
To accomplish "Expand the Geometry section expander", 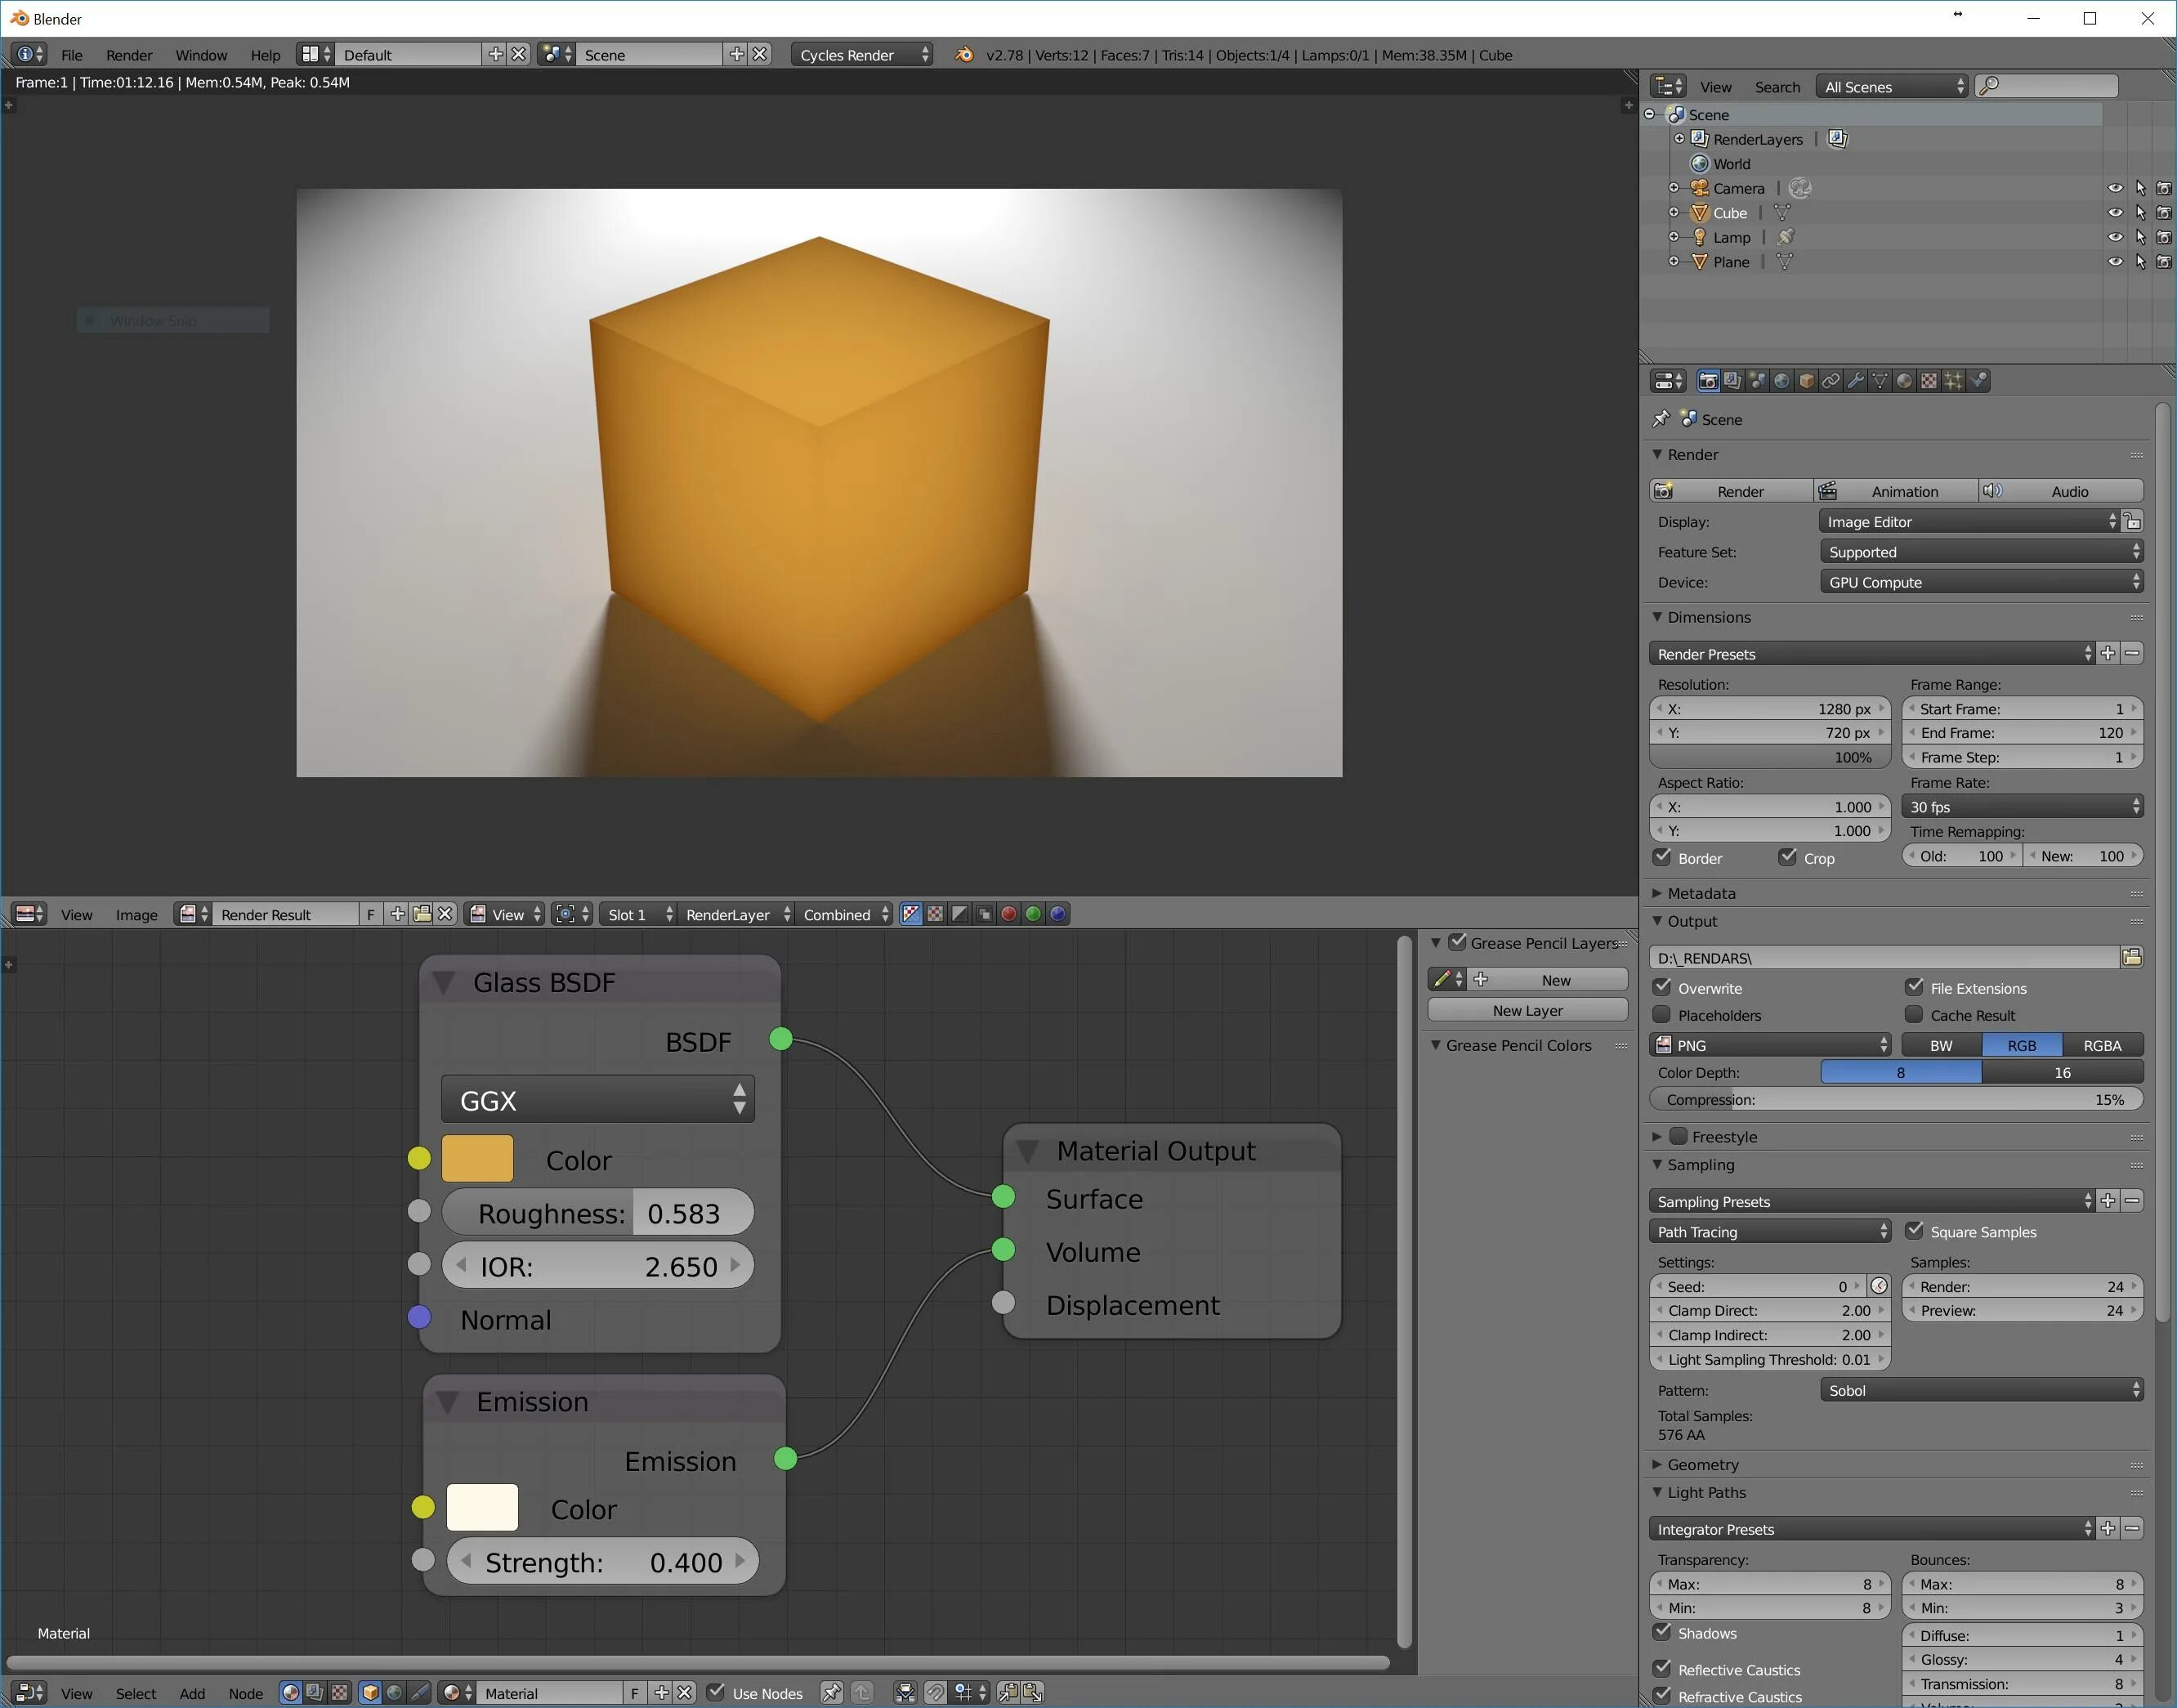I will pyautogui.click(x=1696, y=1463).
